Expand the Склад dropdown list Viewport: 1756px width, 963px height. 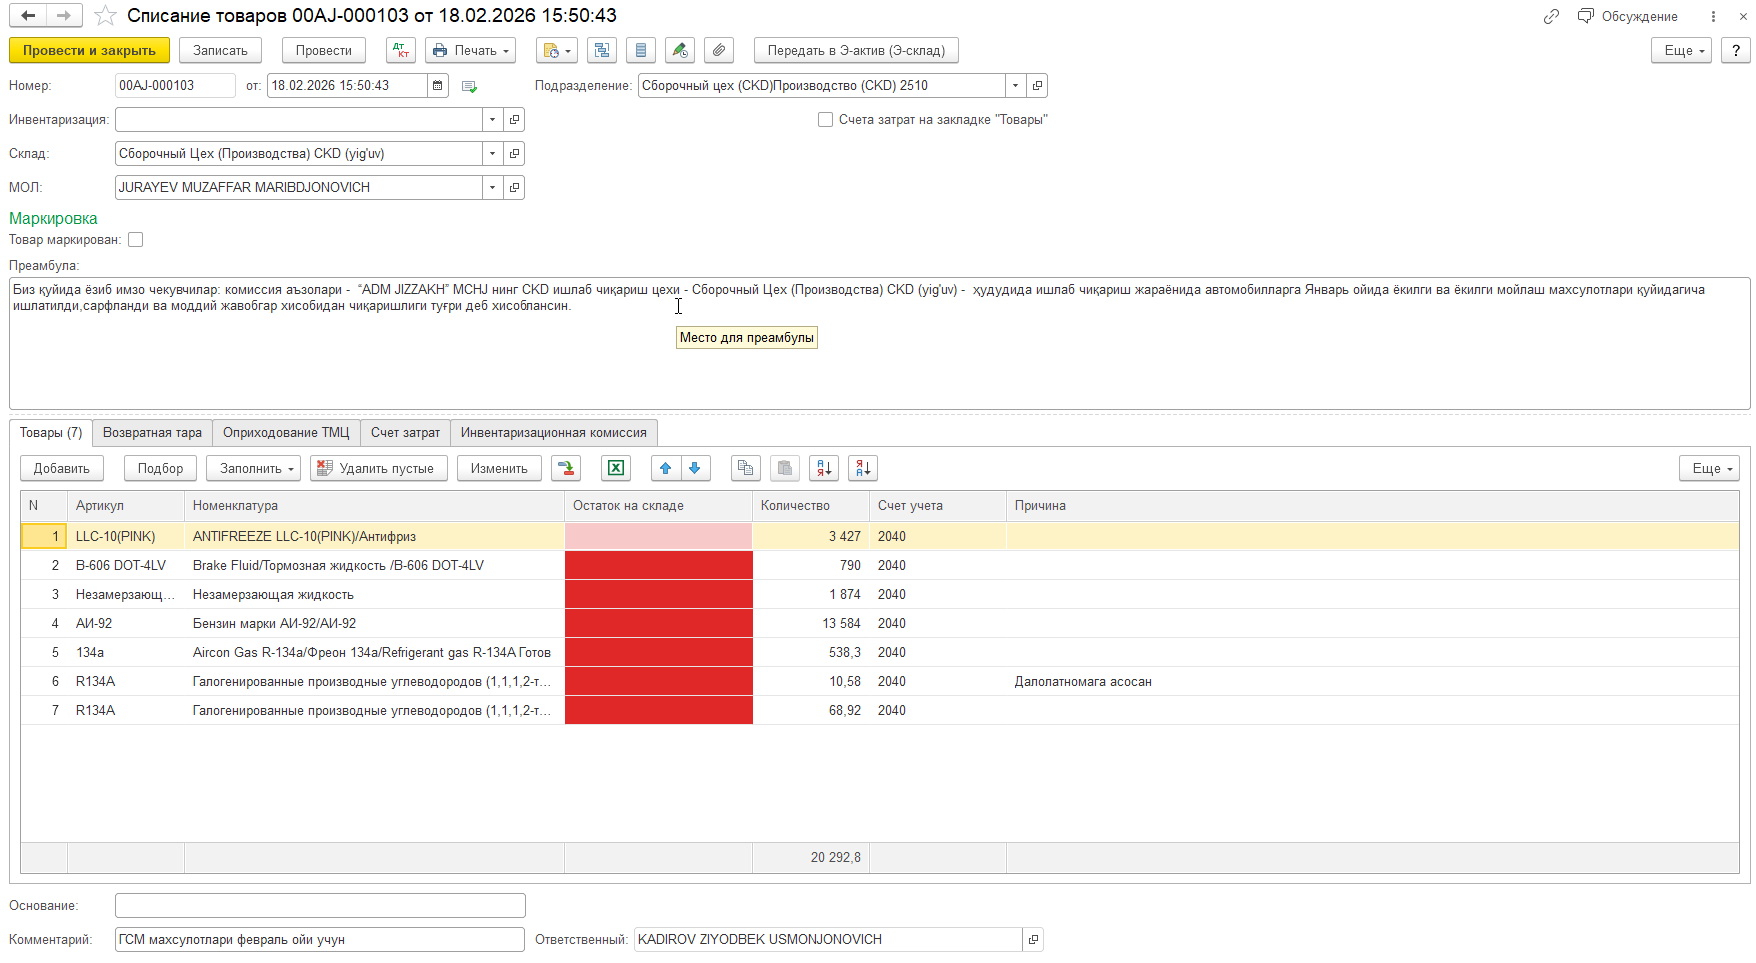(492, 154)
